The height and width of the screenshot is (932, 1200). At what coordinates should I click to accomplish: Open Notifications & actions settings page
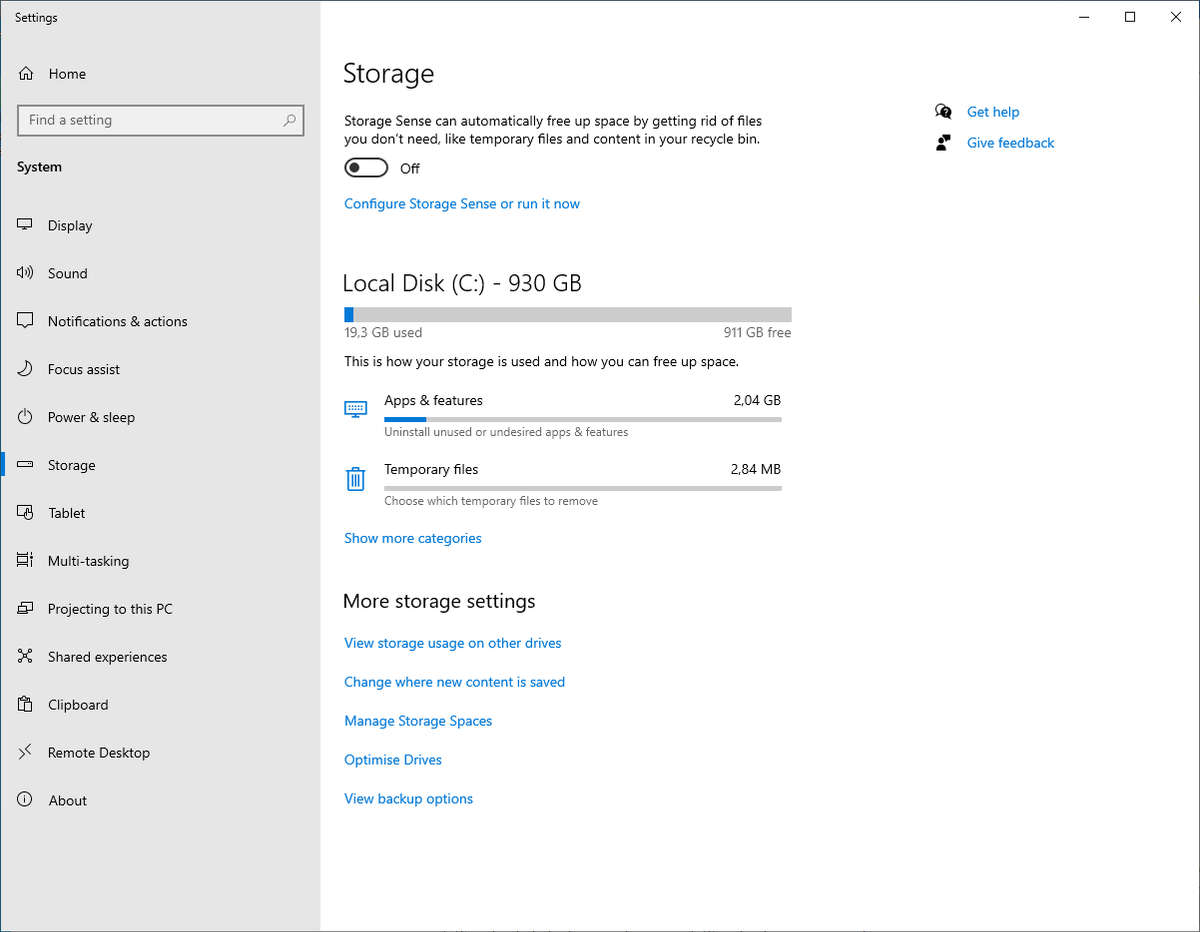point(117,322)
